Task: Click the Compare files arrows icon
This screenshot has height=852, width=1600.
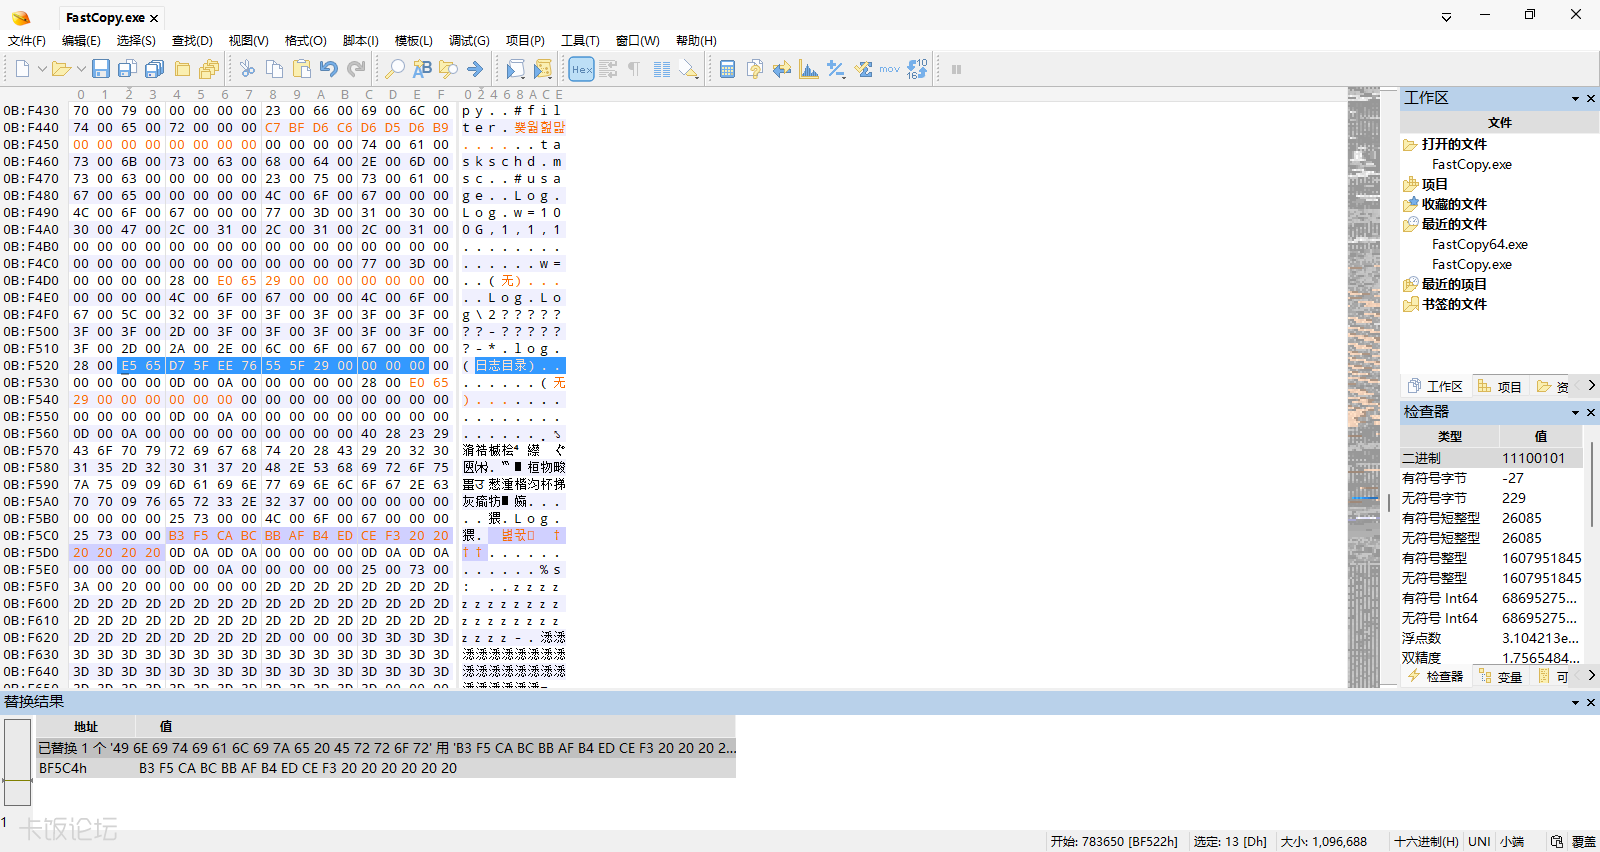Action: pyautogui.click(x=782, y=69)
